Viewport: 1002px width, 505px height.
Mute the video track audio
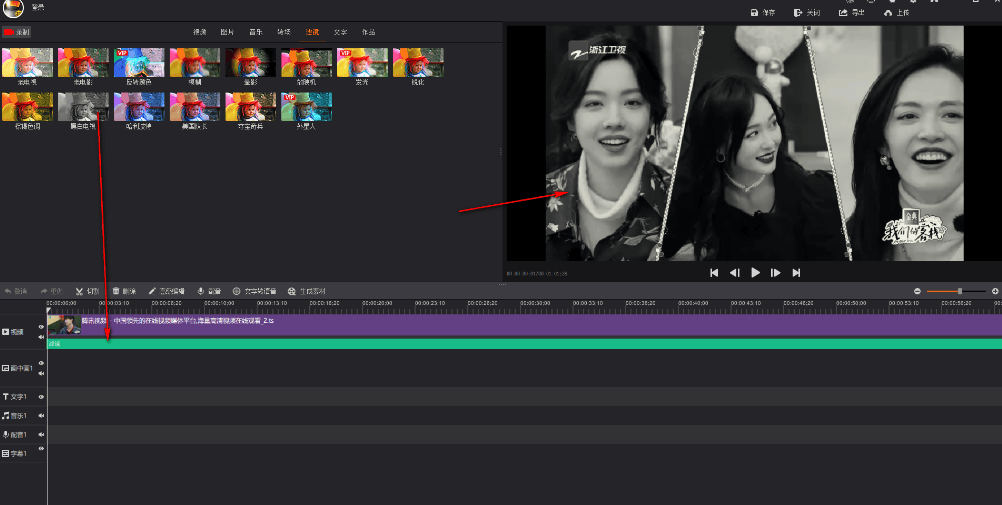(x=41, y=337)
